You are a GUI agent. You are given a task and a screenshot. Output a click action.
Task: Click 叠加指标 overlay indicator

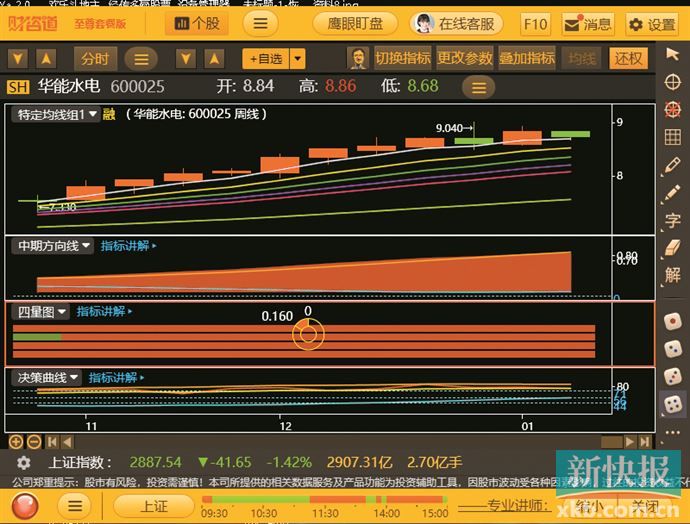pyautogui.click(x=527, y=58)
